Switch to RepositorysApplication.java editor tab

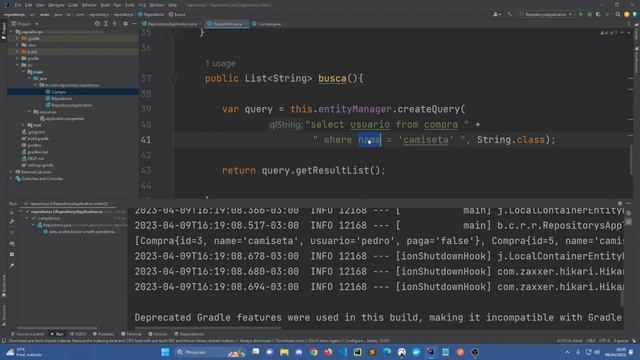[171, 24]
